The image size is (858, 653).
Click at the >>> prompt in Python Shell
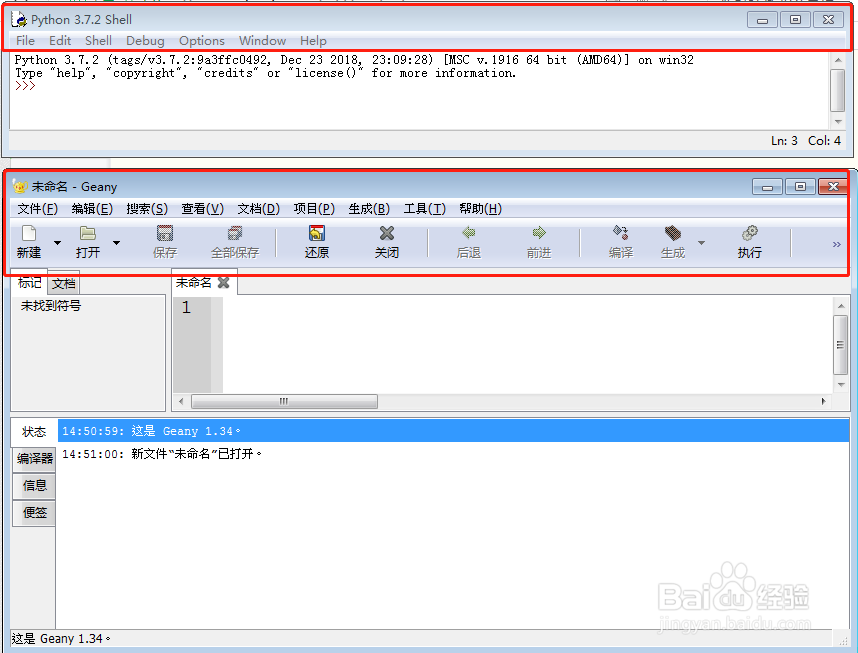(25, 86)
